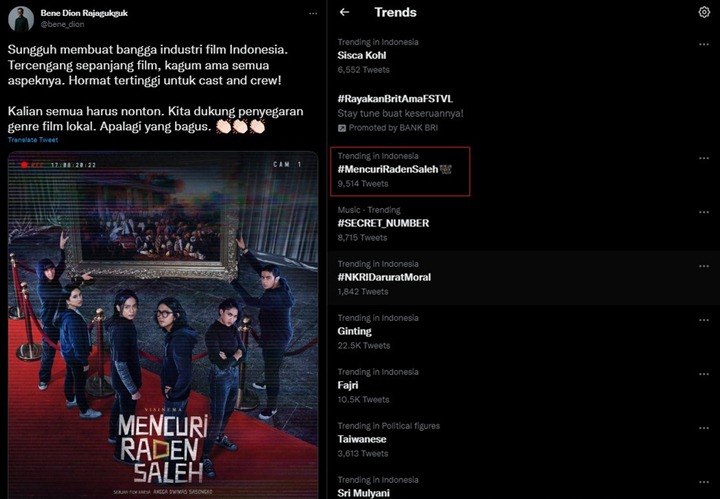The height and width of the screenshot is (499, 720).
Task: Open more options for Sri Mulyani trend
Action: (x=703, y=482)
